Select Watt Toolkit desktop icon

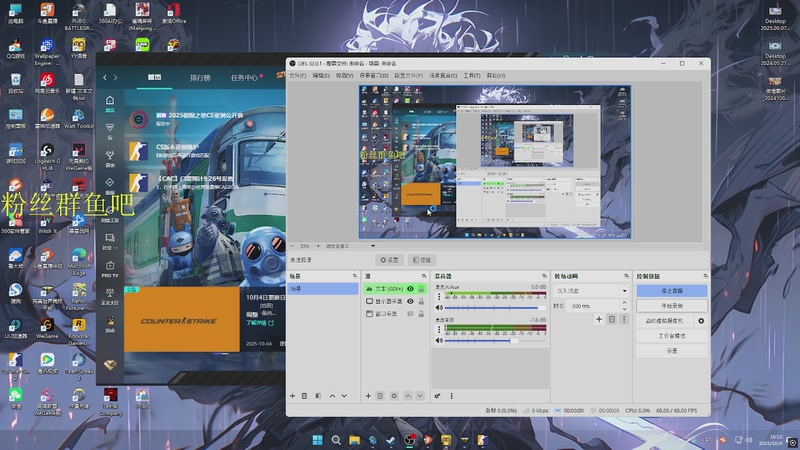pos(79,118)
